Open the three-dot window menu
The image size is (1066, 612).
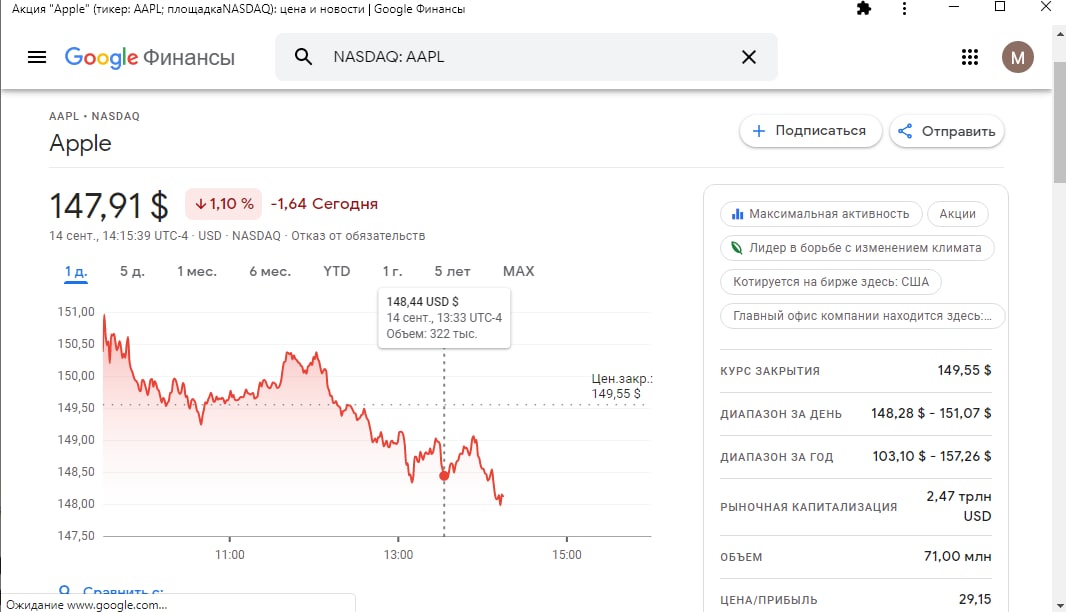pyautogui.click(x=904, y=9)
